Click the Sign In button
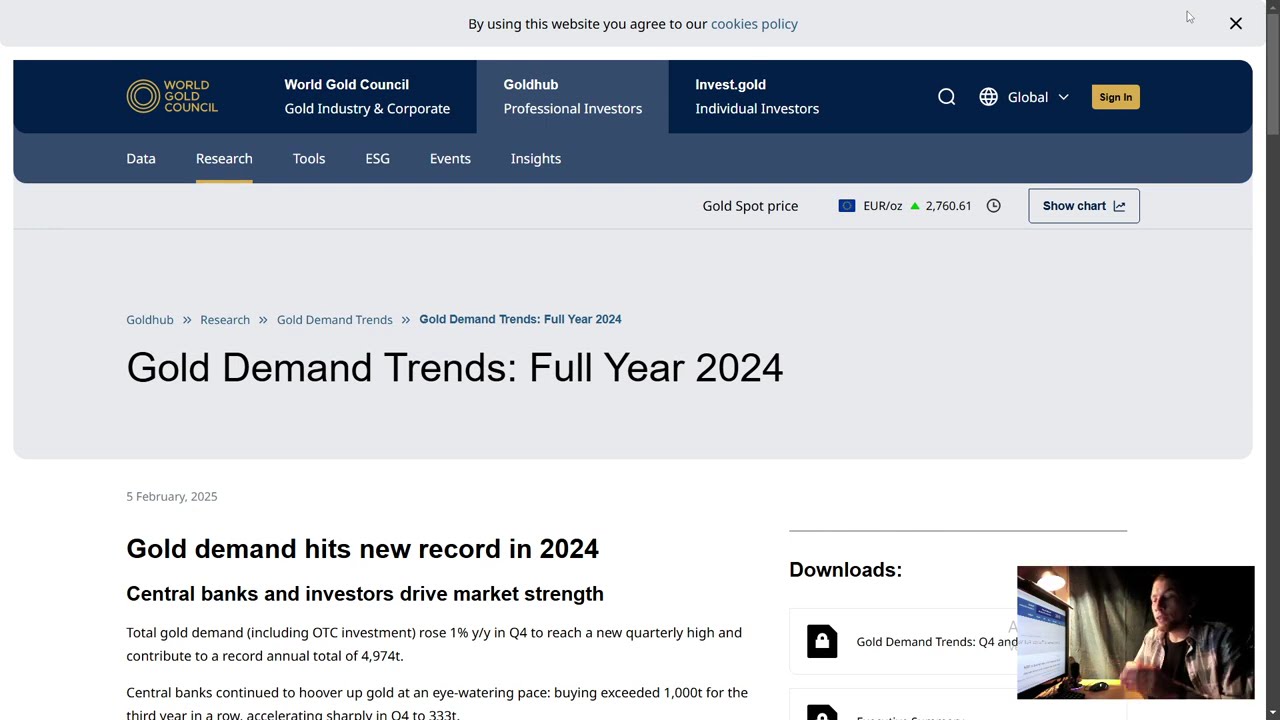 (x=1115, y=97)
